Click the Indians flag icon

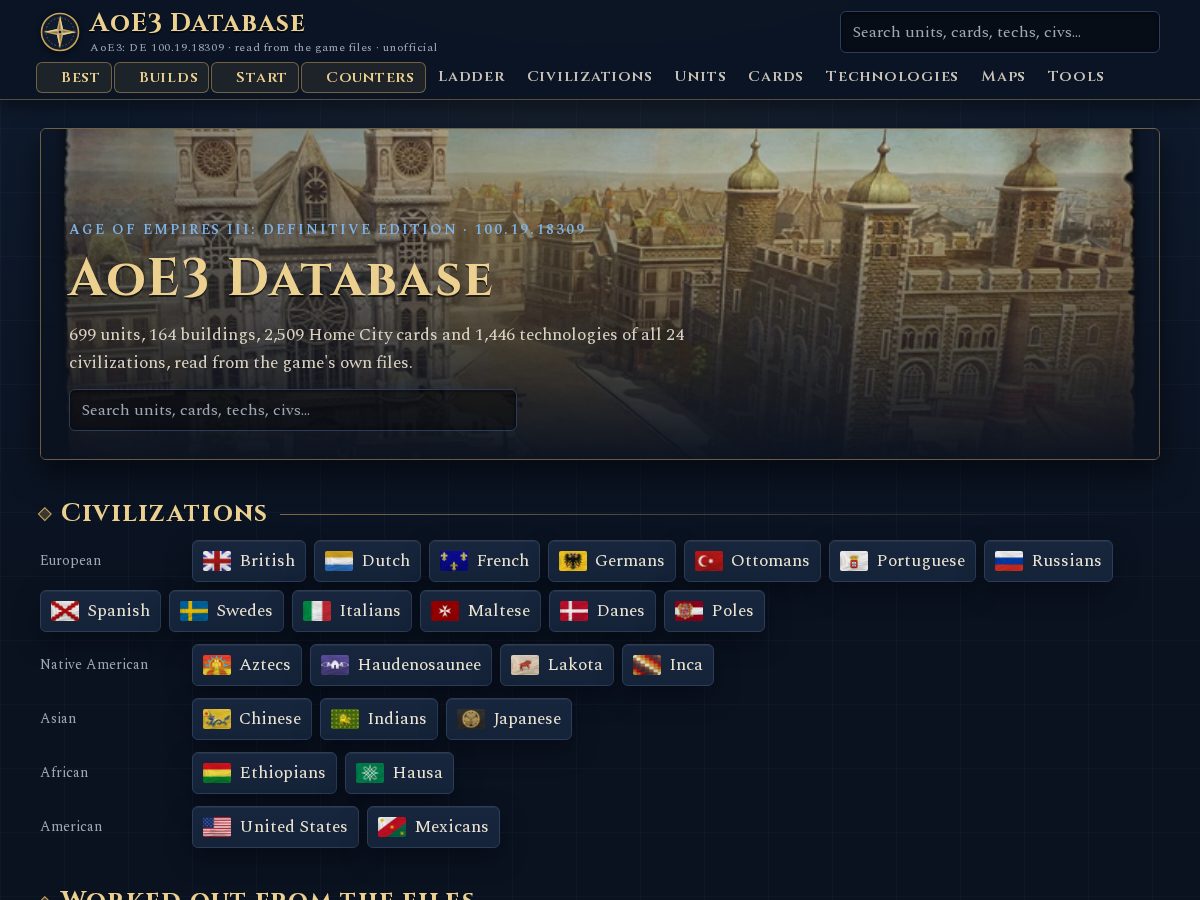pyautogui.click(x=345, y=719)
